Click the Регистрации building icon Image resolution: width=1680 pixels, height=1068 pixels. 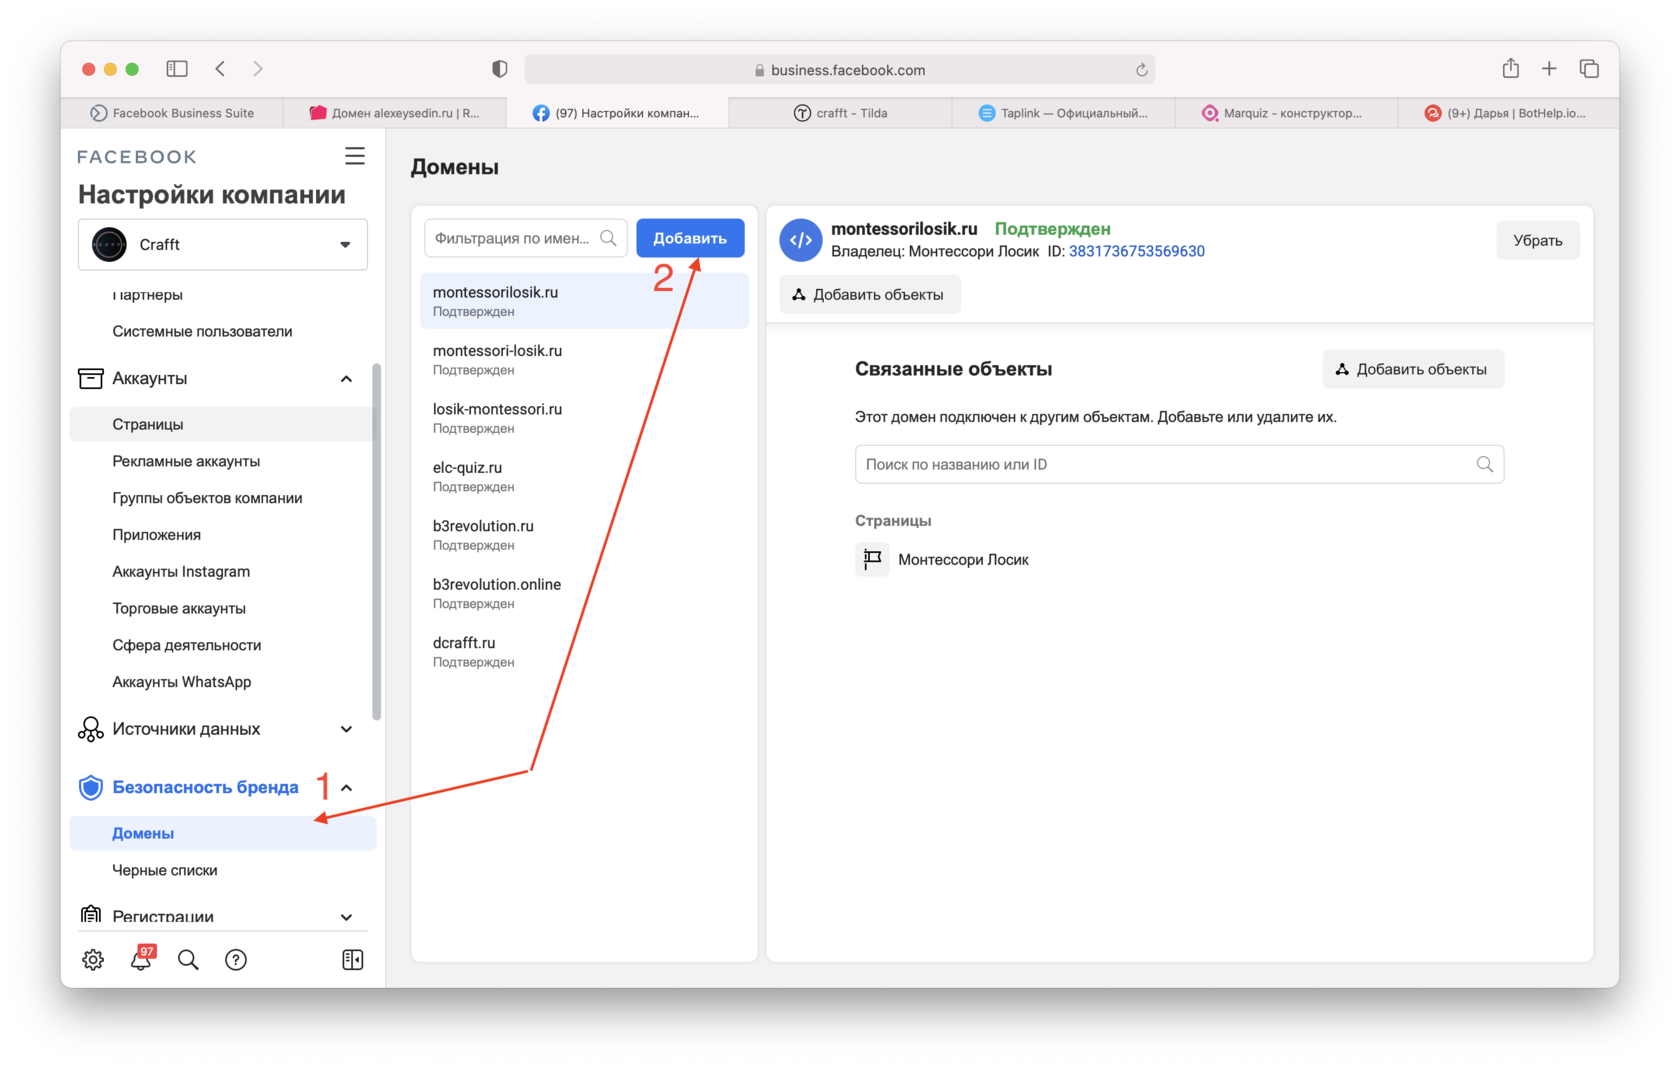(x=91, y=915)
